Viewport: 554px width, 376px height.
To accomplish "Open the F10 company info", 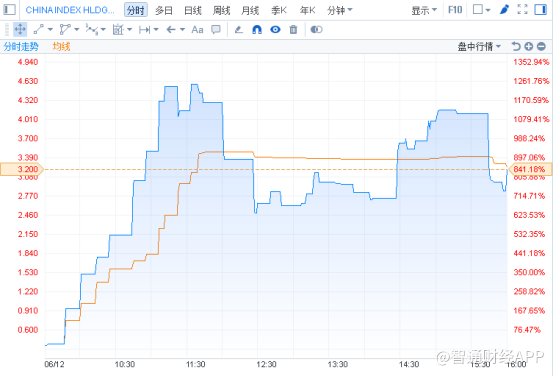I will click(455, 10).
